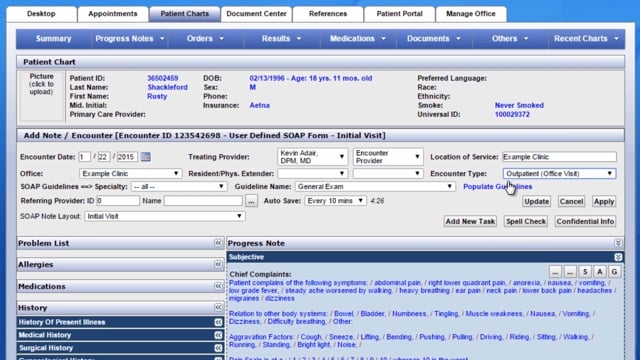Upload patient picture
The image size is (640, 360).
(x=42, y=84)
